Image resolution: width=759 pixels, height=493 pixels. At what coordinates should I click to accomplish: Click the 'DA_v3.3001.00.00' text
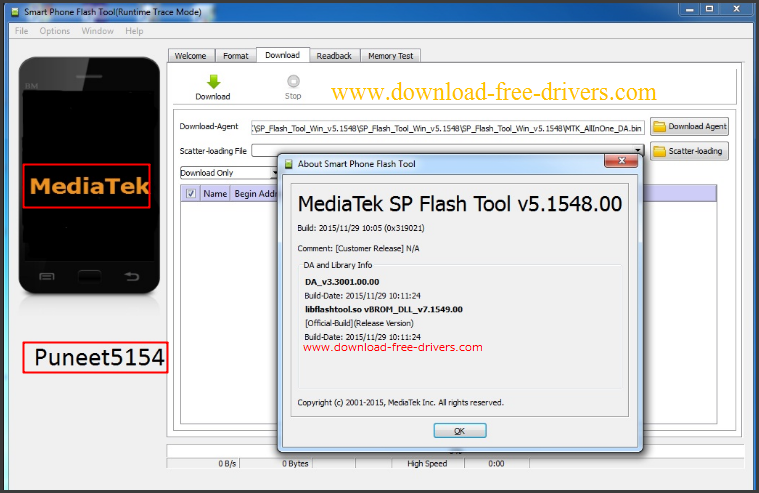point(342,282)
